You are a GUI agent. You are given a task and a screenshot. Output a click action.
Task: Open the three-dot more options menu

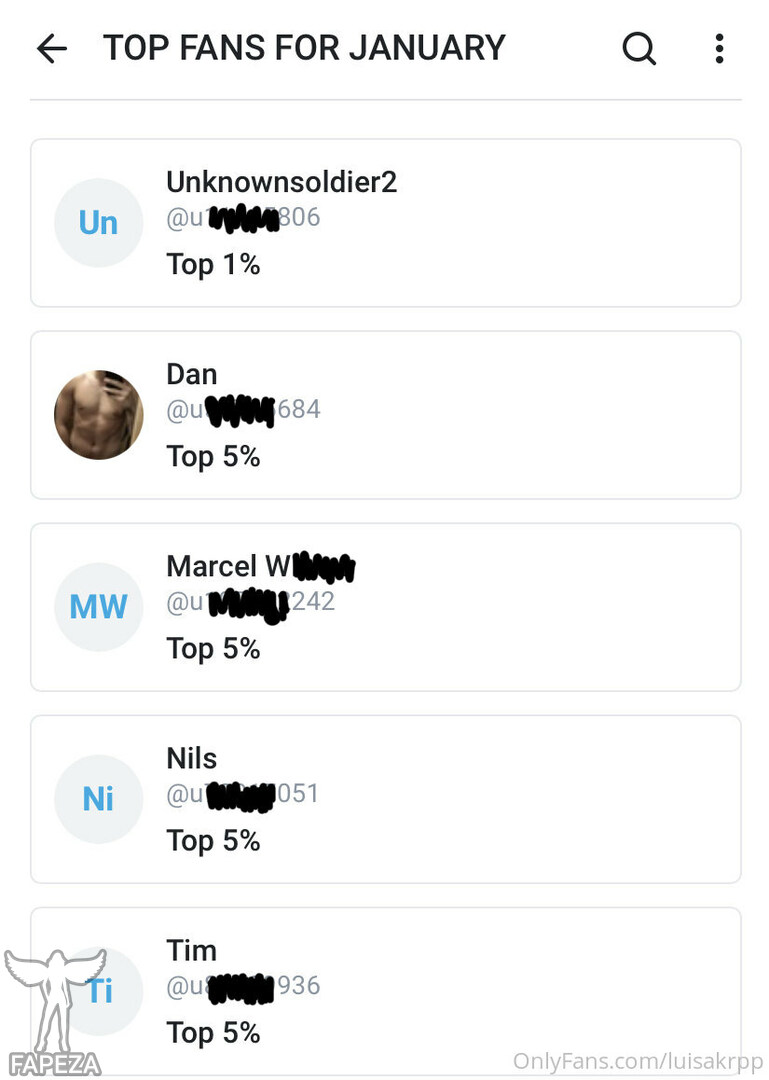click(x=719, y=48)
